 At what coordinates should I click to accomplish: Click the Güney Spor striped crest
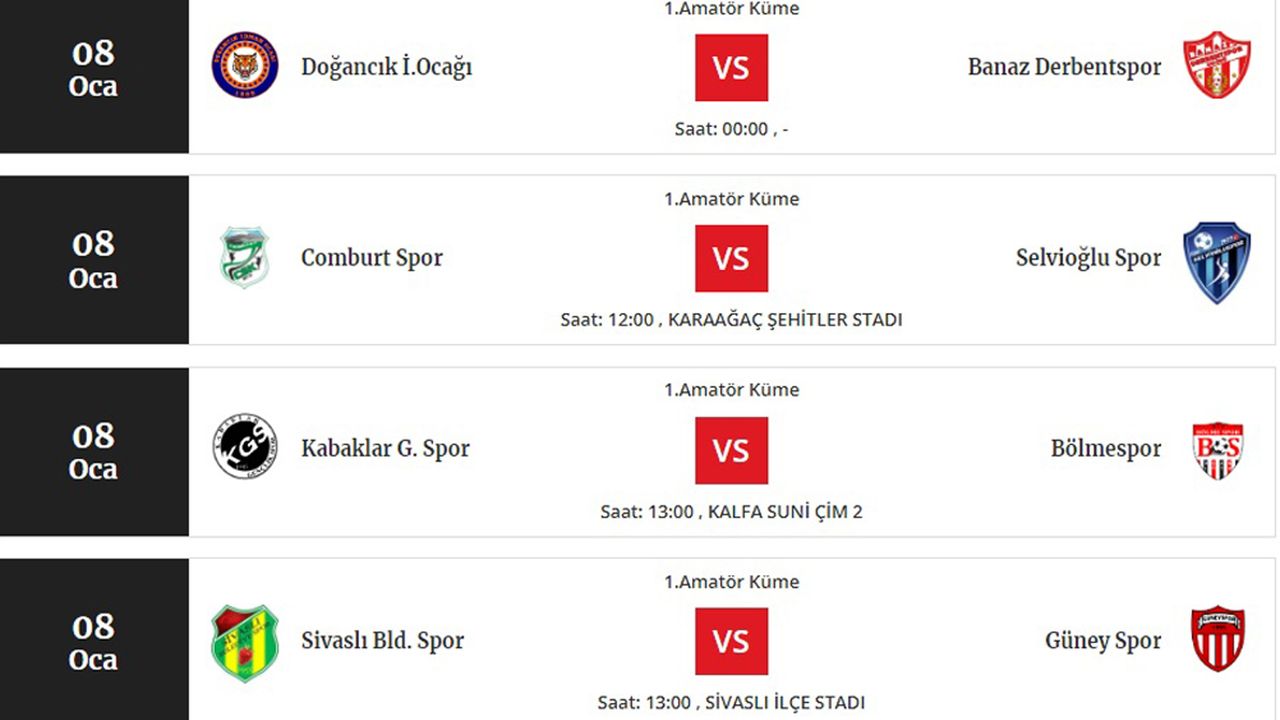(x=1217, y=639)
